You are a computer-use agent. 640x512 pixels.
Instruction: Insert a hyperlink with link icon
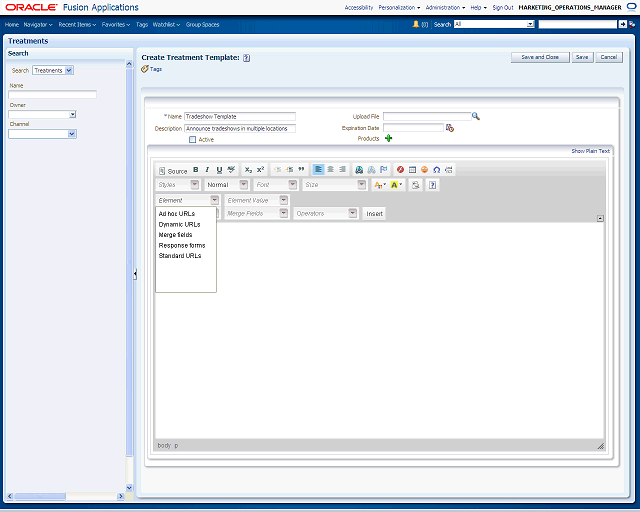(x=359, y=170)
